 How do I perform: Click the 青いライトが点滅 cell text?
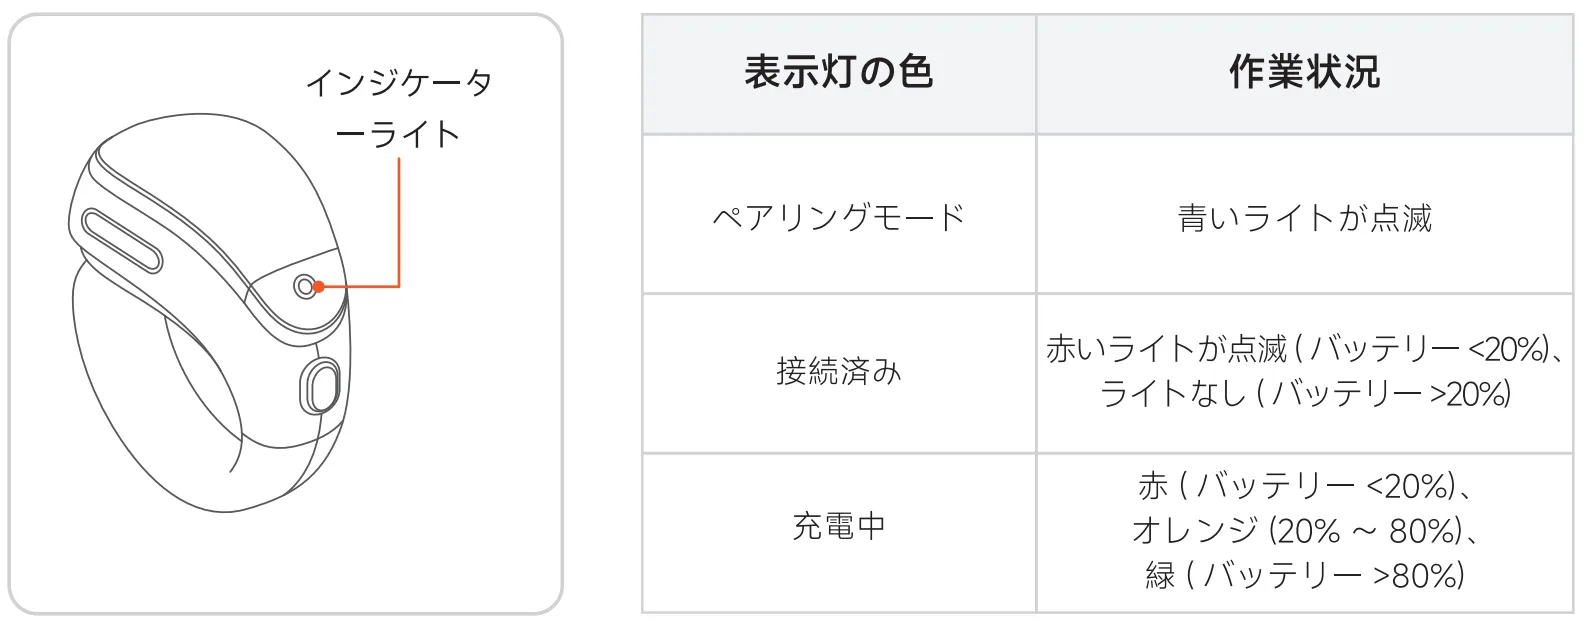coord(1304,217)
